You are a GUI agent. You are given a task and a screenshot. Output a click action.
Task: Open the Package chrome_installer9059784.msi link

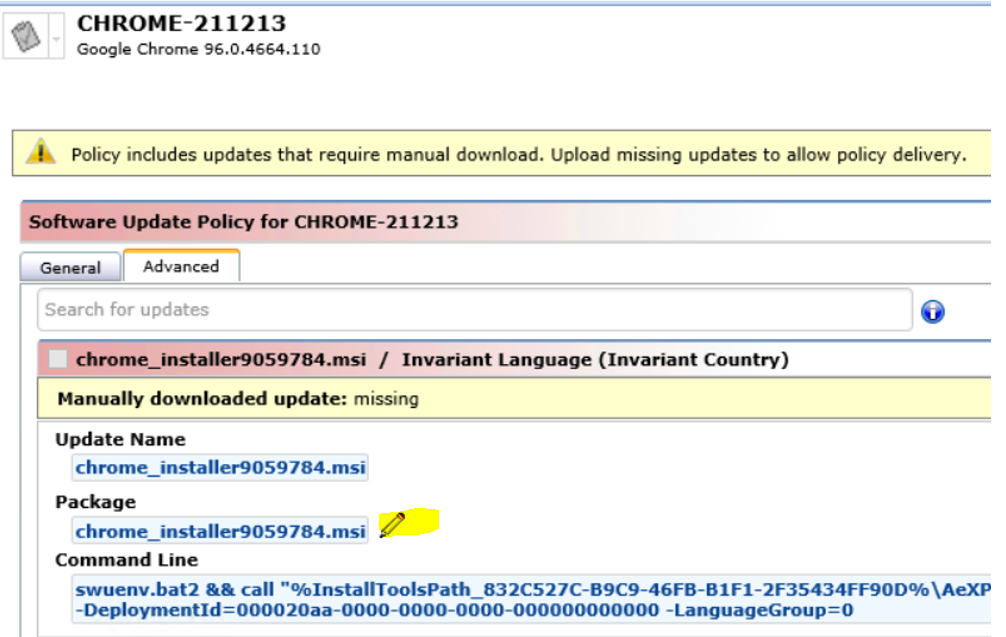click(x=220, y=531)
